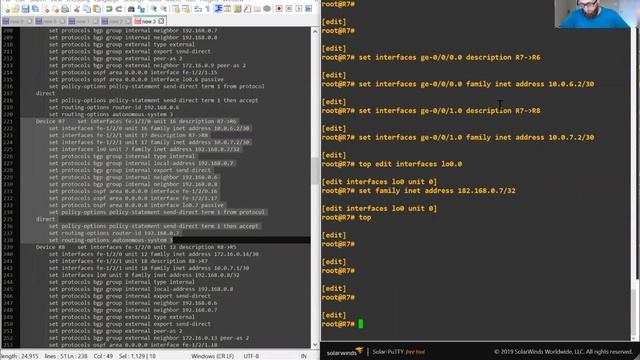The height and width of the screenshot is (360, 640).
Task: Click the Cut scissors icon
Action: (76, 9)
